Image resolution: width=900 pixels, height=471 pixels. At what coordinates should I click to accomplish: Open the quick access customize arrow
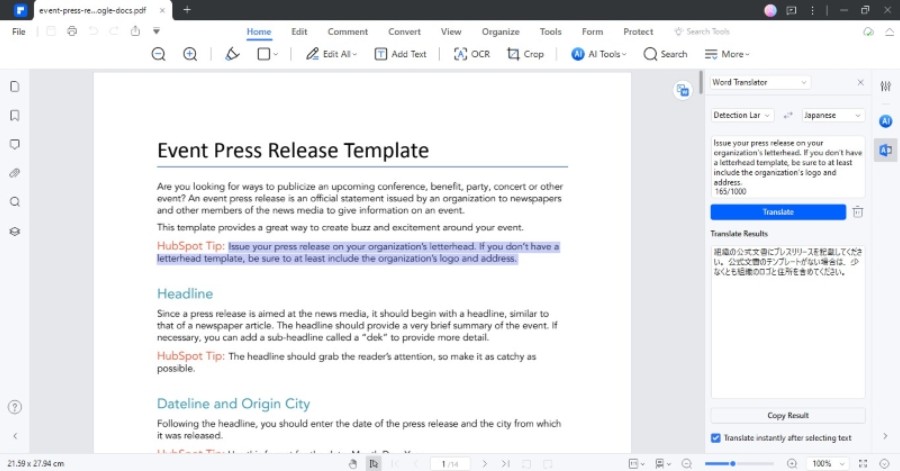click(156, 31)
